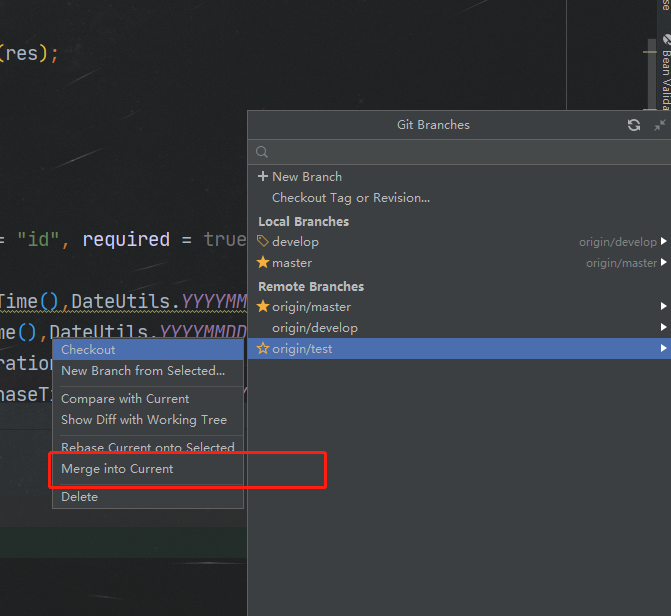
Task: Choose Delete from context menu
Action: pos(148,497)
